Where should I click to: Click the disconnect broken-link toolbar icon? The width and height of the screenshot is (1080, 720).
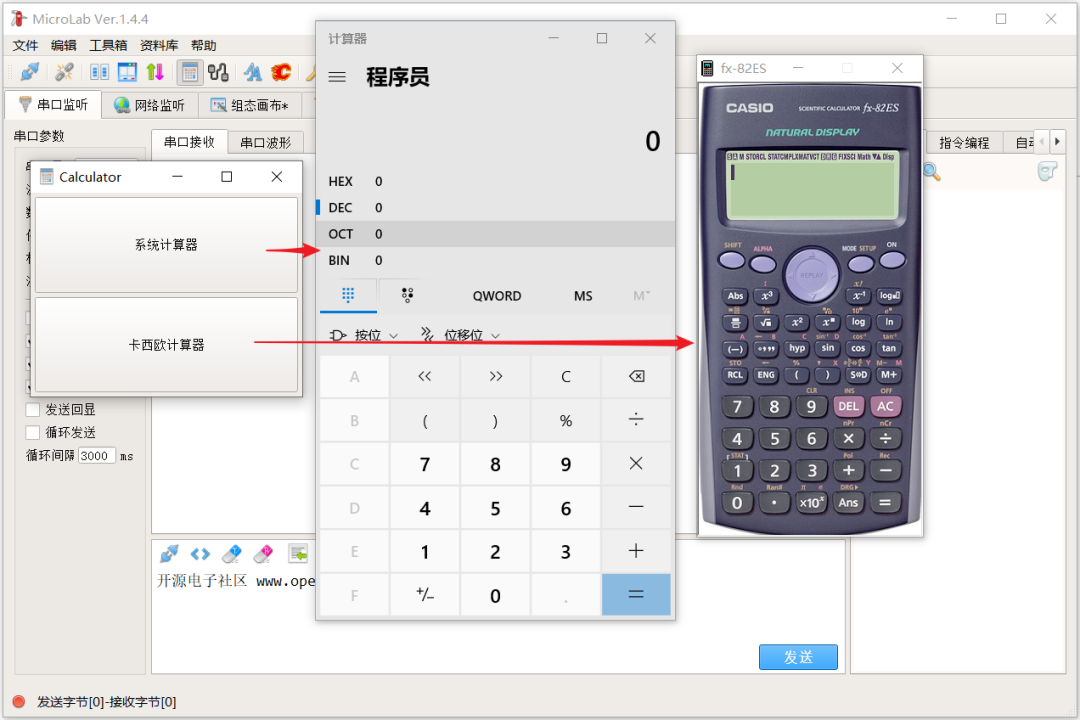64,71
